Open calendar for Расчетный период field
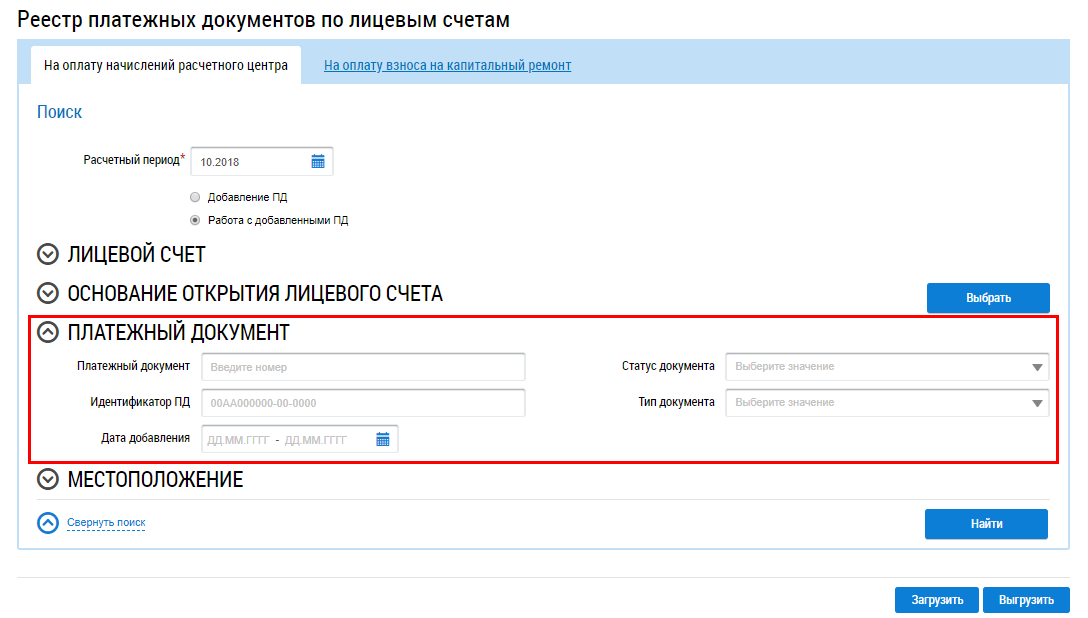Viewport: 1088px width, 618px height. (x=318, y=162)
